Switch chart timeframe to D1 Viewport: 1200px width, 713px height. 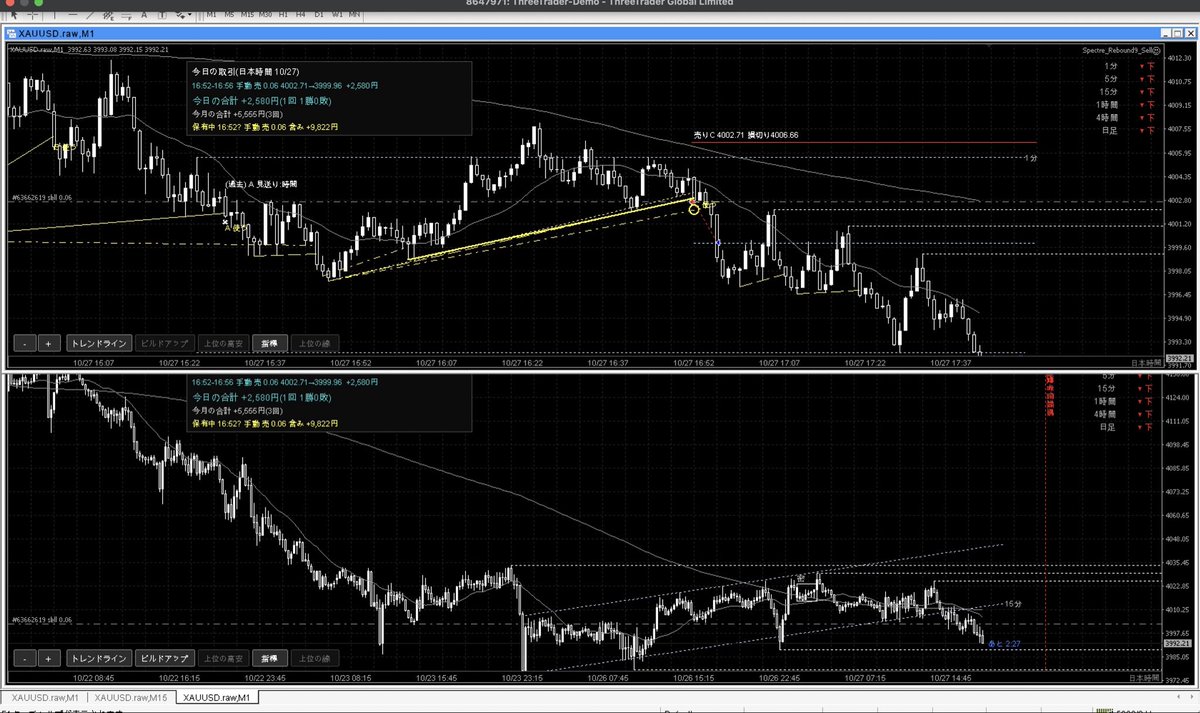tap(319, 15)
